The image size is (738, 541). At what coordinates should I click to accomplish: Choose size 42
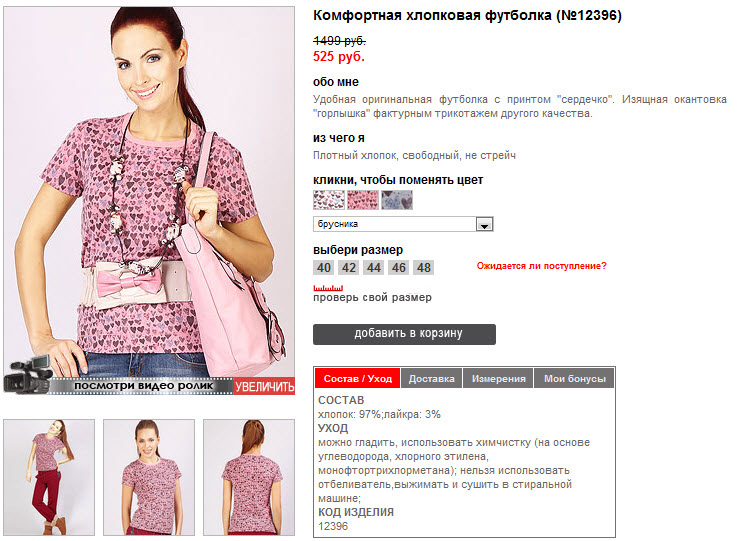349,268
